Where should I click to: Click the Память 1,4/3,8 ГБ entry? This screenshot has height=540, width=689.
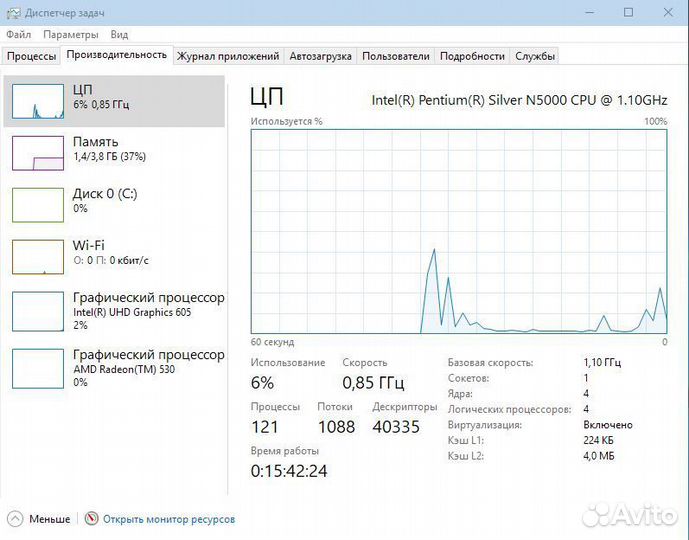pos(114,153)
